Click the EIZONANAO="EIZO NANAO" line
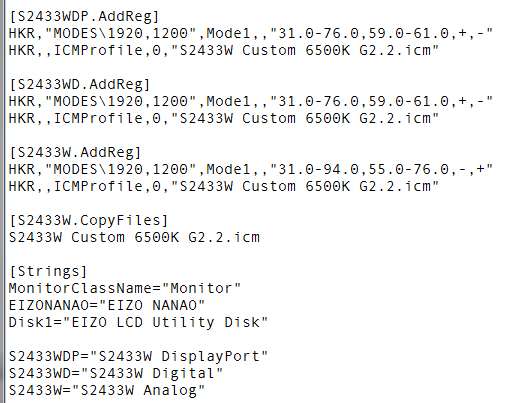 click(x=107, y=305)
